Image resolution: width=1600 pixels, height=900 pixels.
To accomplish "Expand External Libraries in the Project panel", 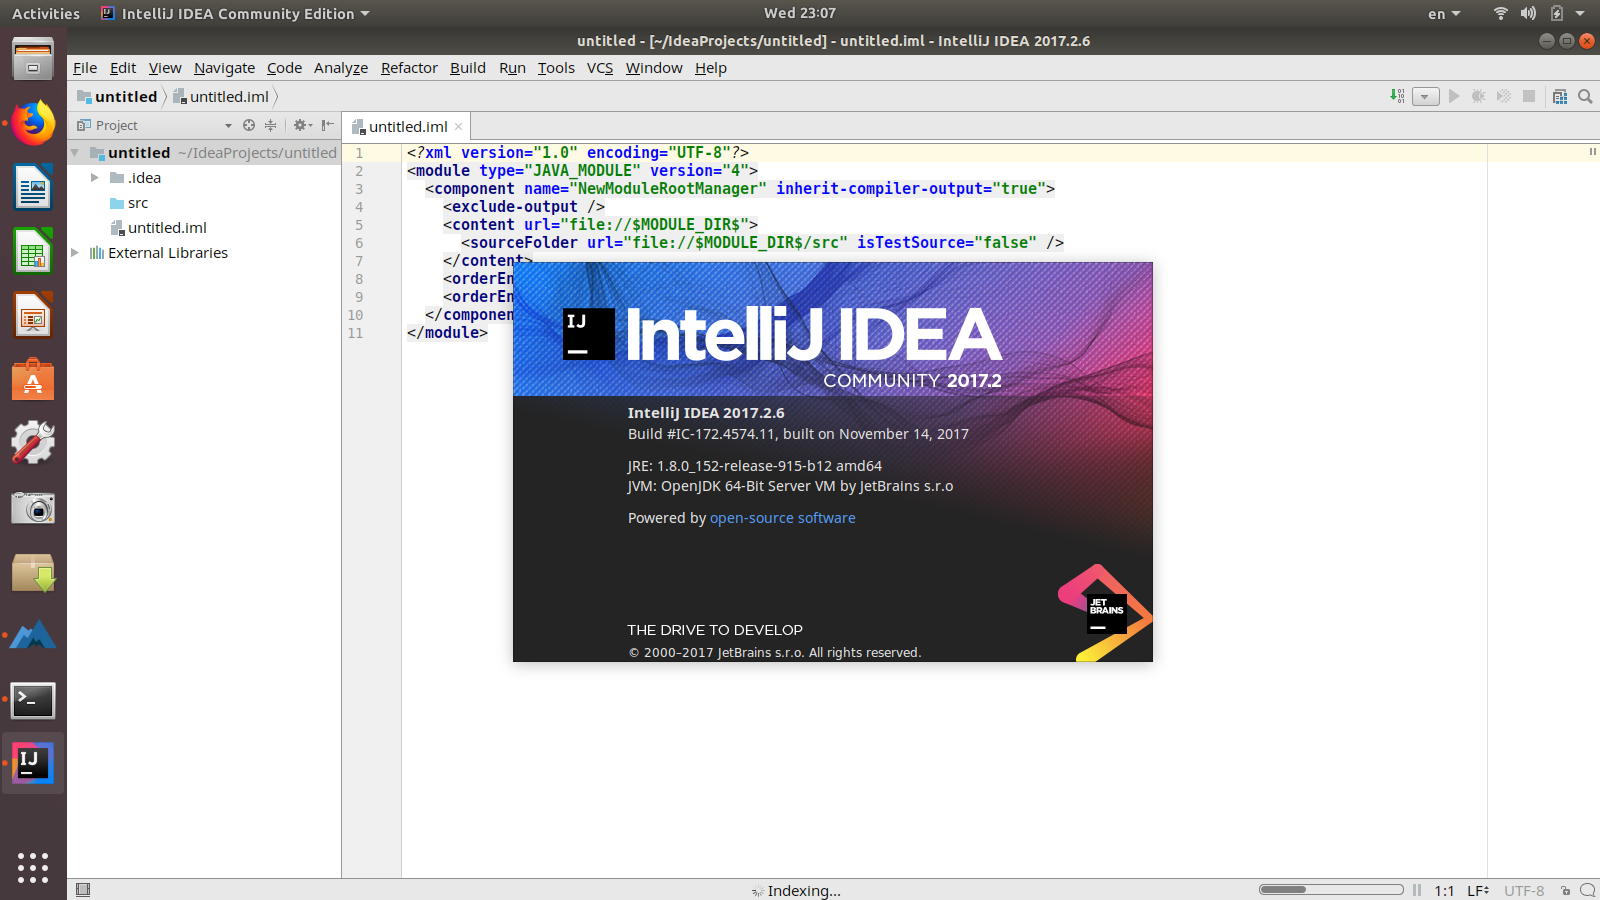I will [x=74, y=252].
